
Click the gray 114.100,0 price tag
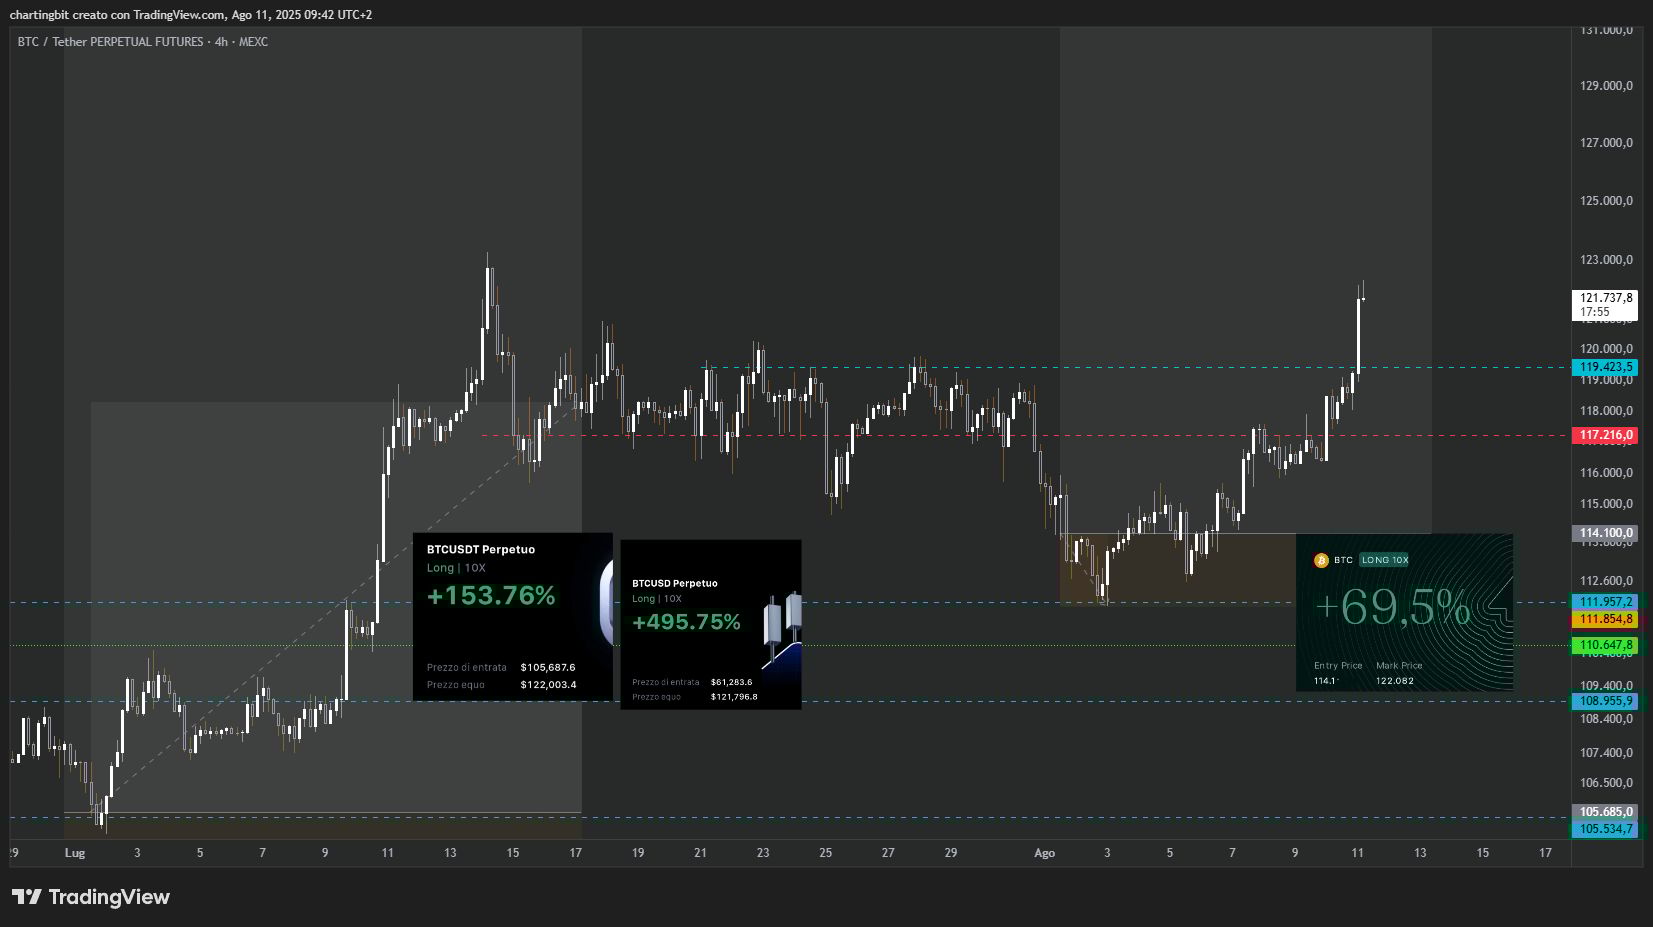click(x=1606, y=533)
